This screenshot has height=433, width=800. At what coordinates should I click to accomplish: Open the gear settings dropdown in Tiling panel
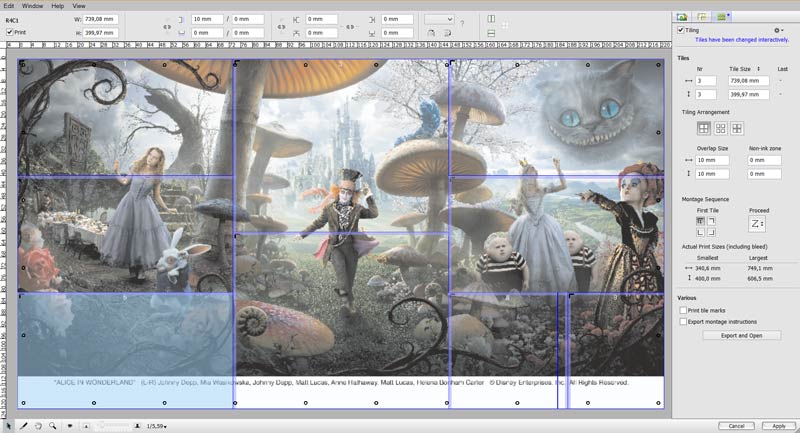(x=779, y=31)
